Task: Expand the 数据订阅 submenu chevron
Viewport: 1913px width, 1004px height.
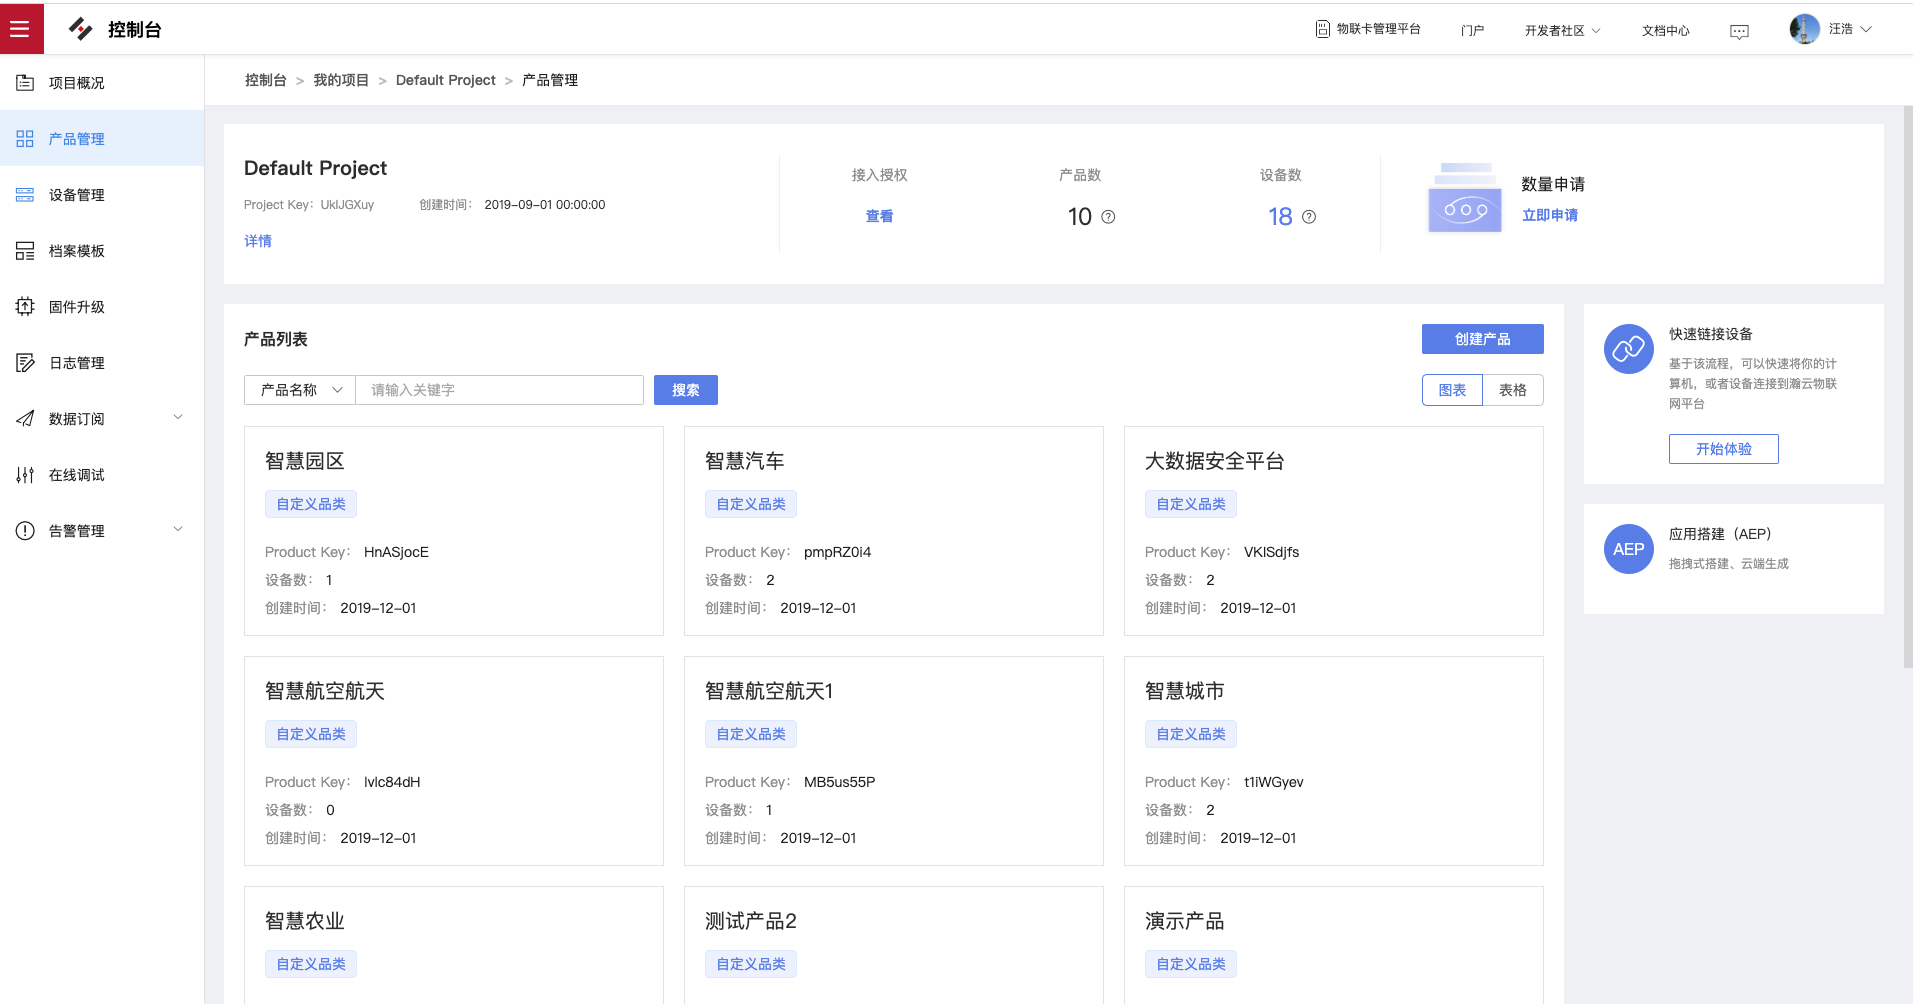Action: tap(178, 418)
